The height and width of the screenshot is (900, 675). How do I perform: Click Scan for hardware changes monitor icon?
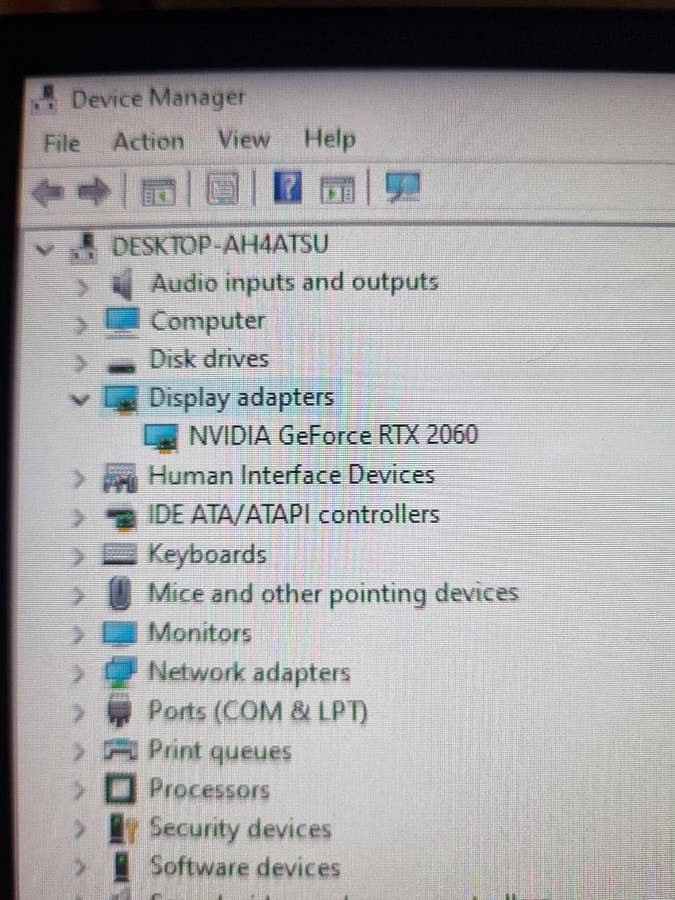coord(402,187)
